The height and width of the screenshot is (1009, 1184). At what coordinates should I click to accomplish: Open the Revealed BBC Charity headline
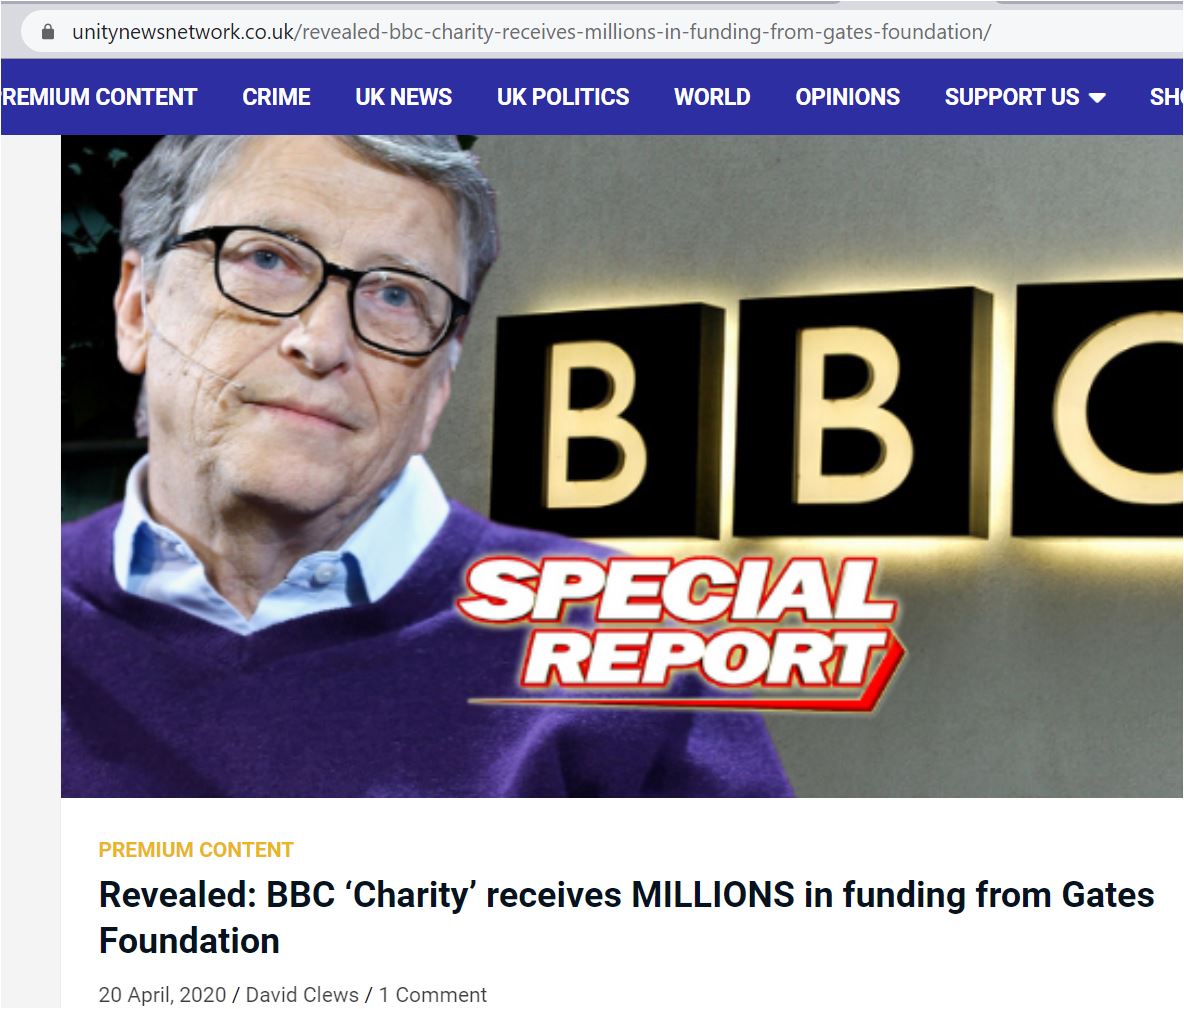pyautogui.click(x=626, y=918)
